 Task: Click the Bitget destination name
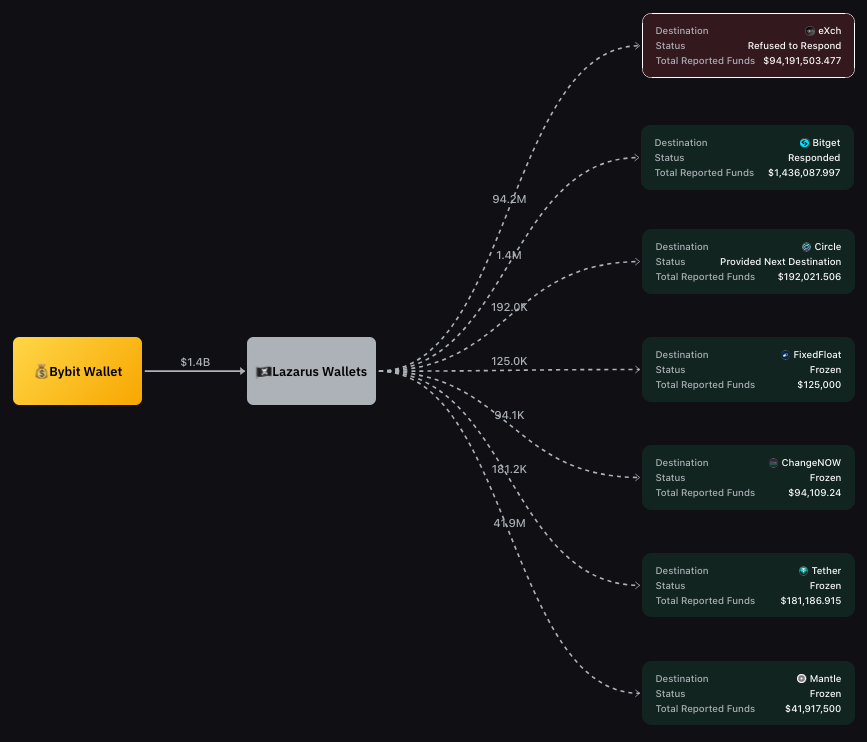(x=826, y=143)
